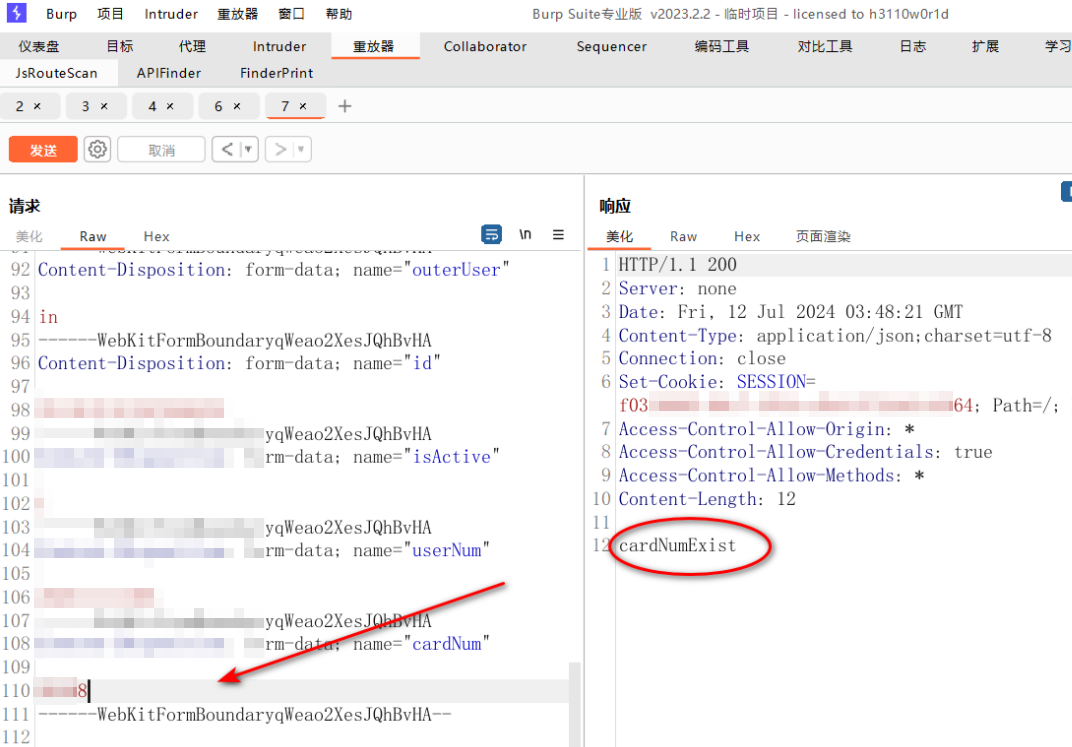
Task: Open the 项目 menu
Action: point(110,14)
